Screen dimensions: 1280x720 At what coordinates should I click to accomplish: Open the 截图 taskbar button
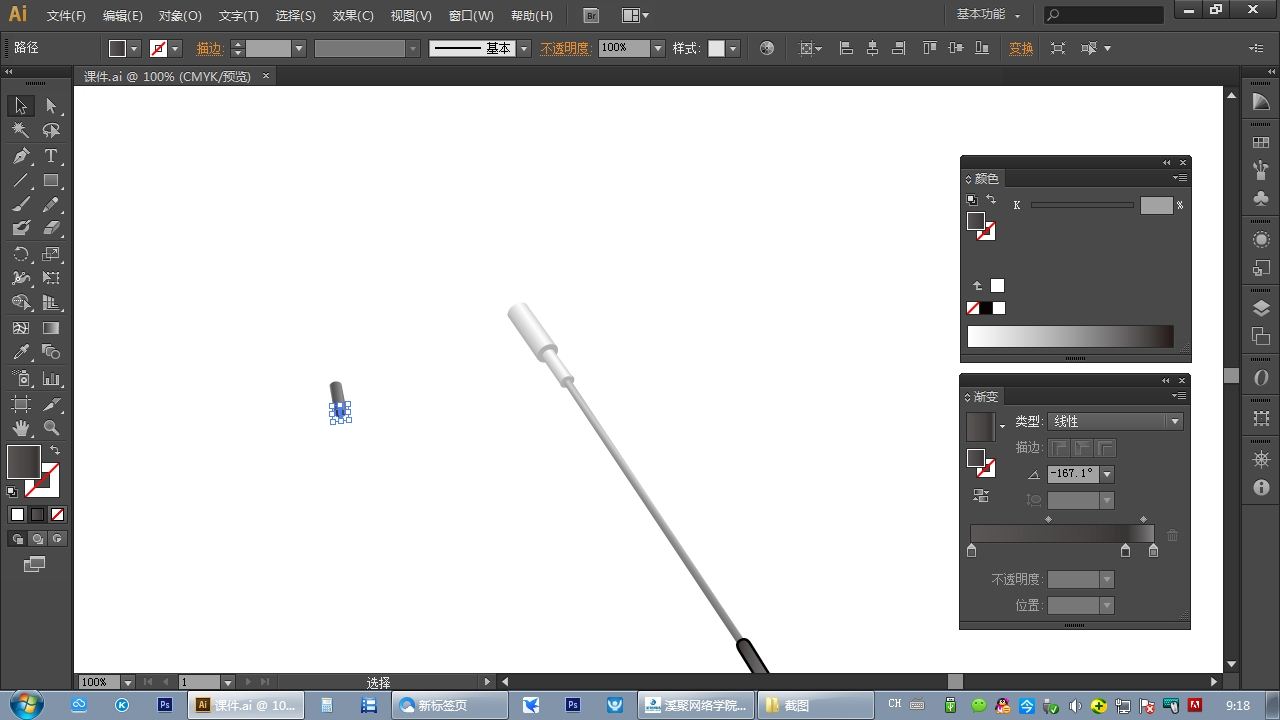(814, 705)
